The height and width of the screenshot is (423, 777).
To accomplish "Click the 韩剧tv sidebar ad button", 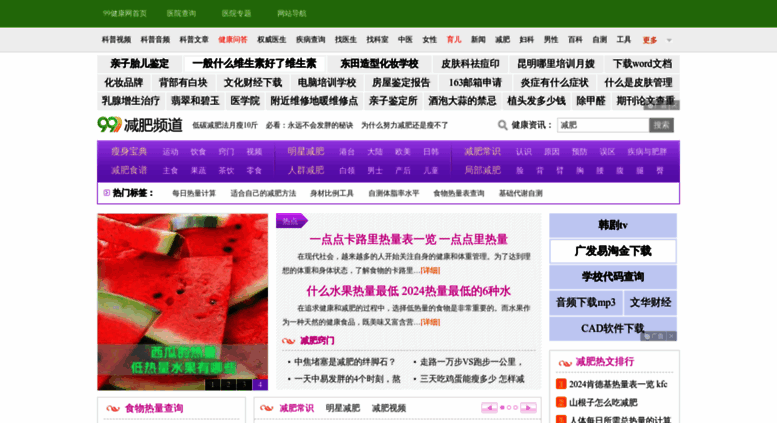I will click(613, 225).
